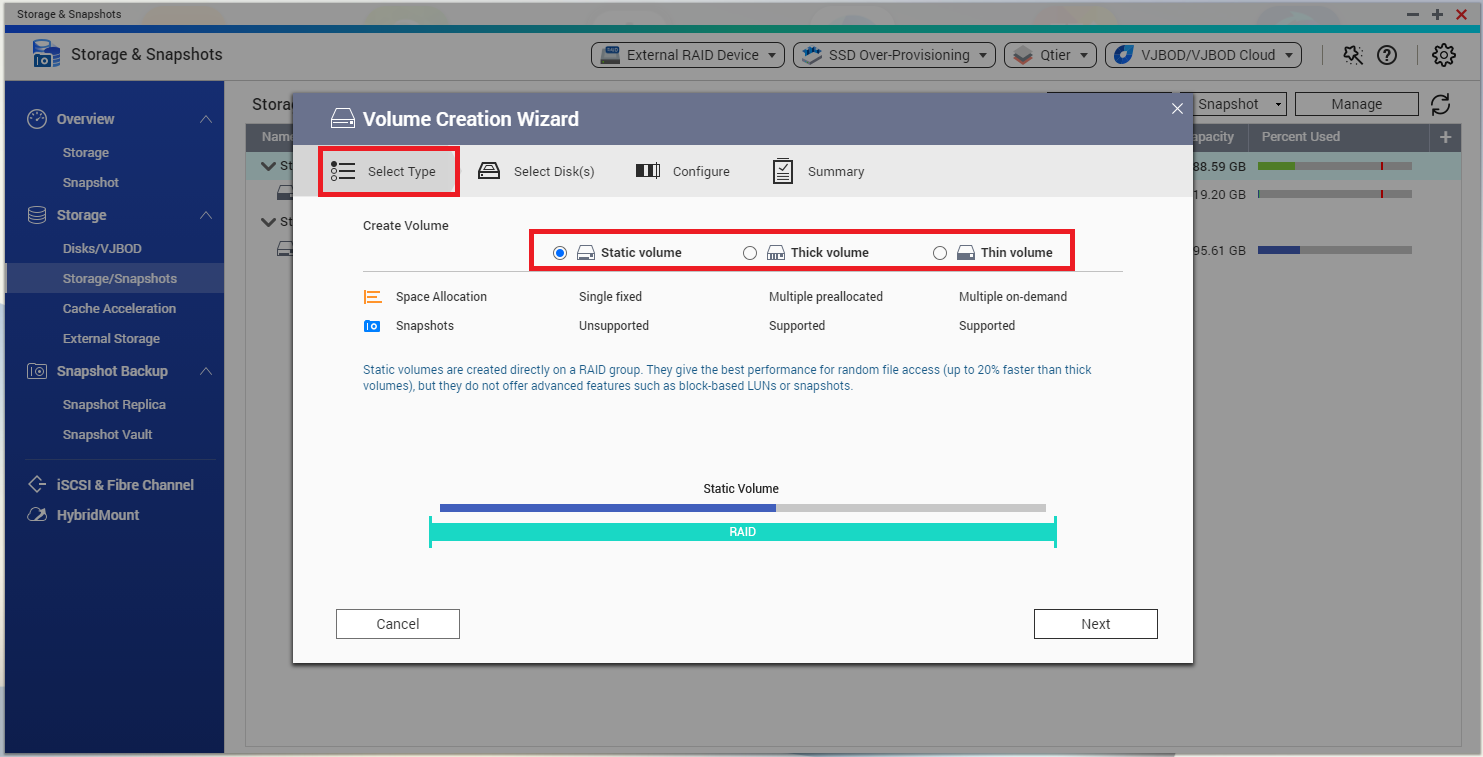Collapse the Snapshot Backup sidebar section

[205, 371]
